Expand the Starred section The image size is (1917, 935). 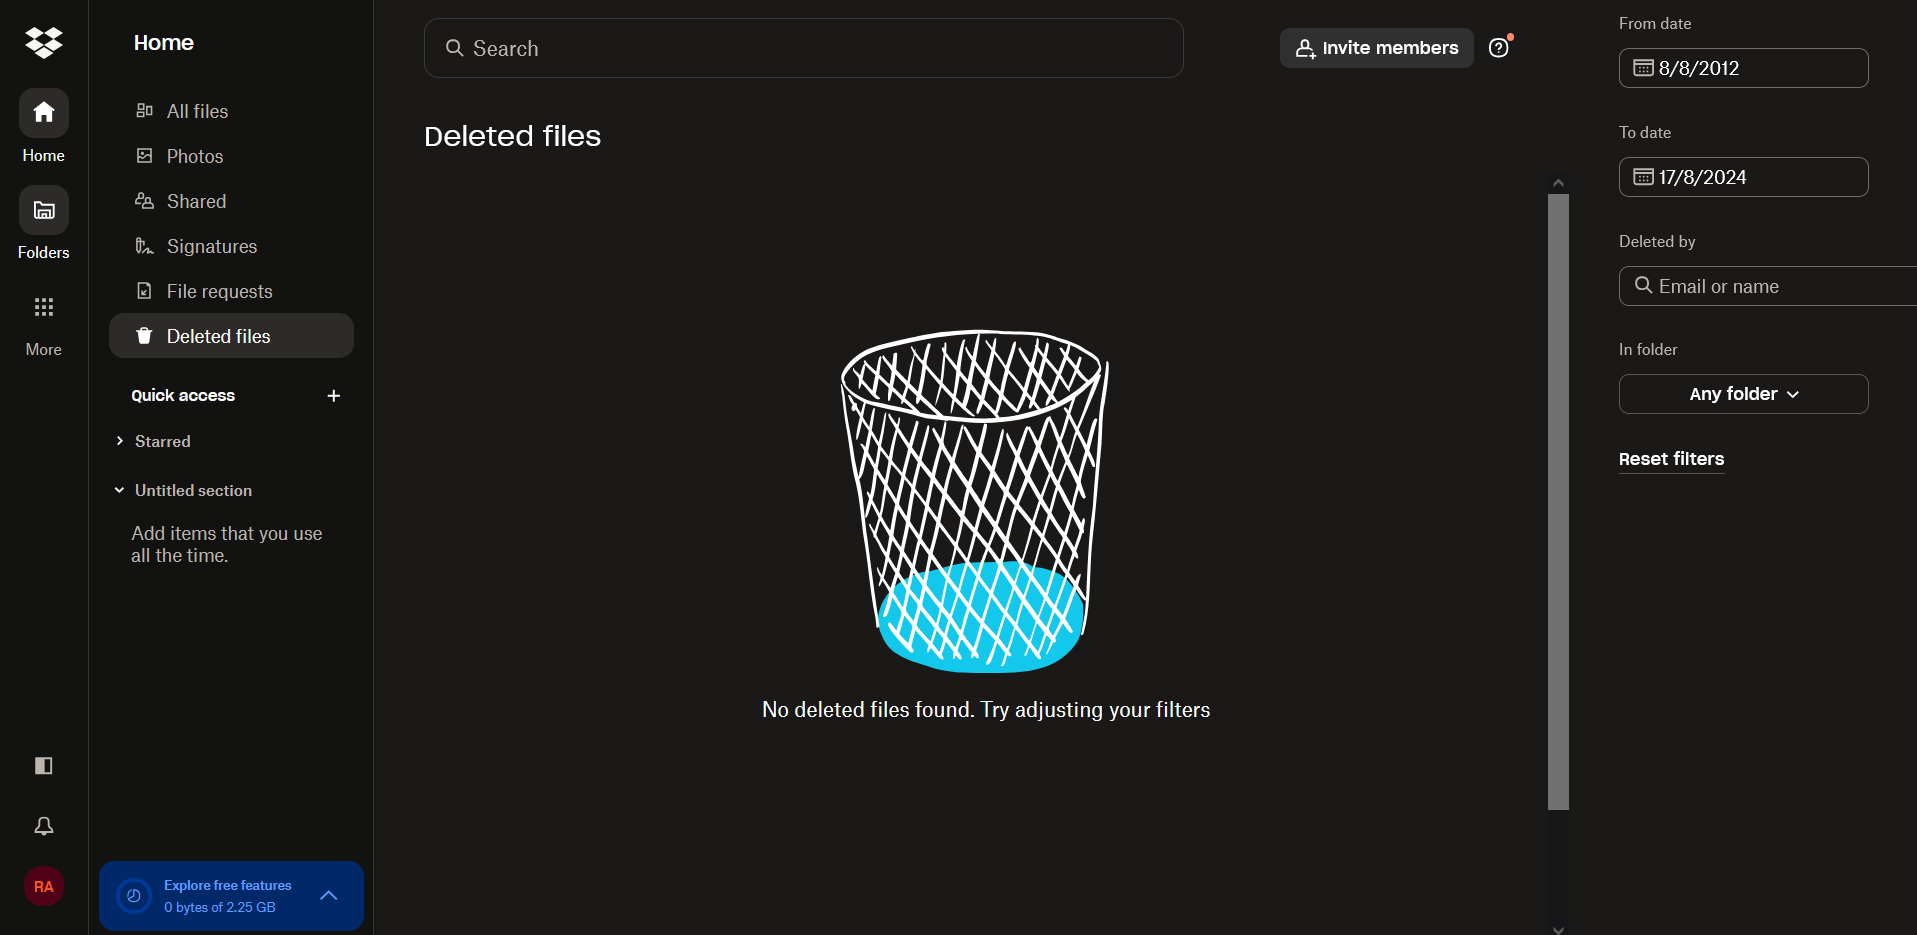120,441
